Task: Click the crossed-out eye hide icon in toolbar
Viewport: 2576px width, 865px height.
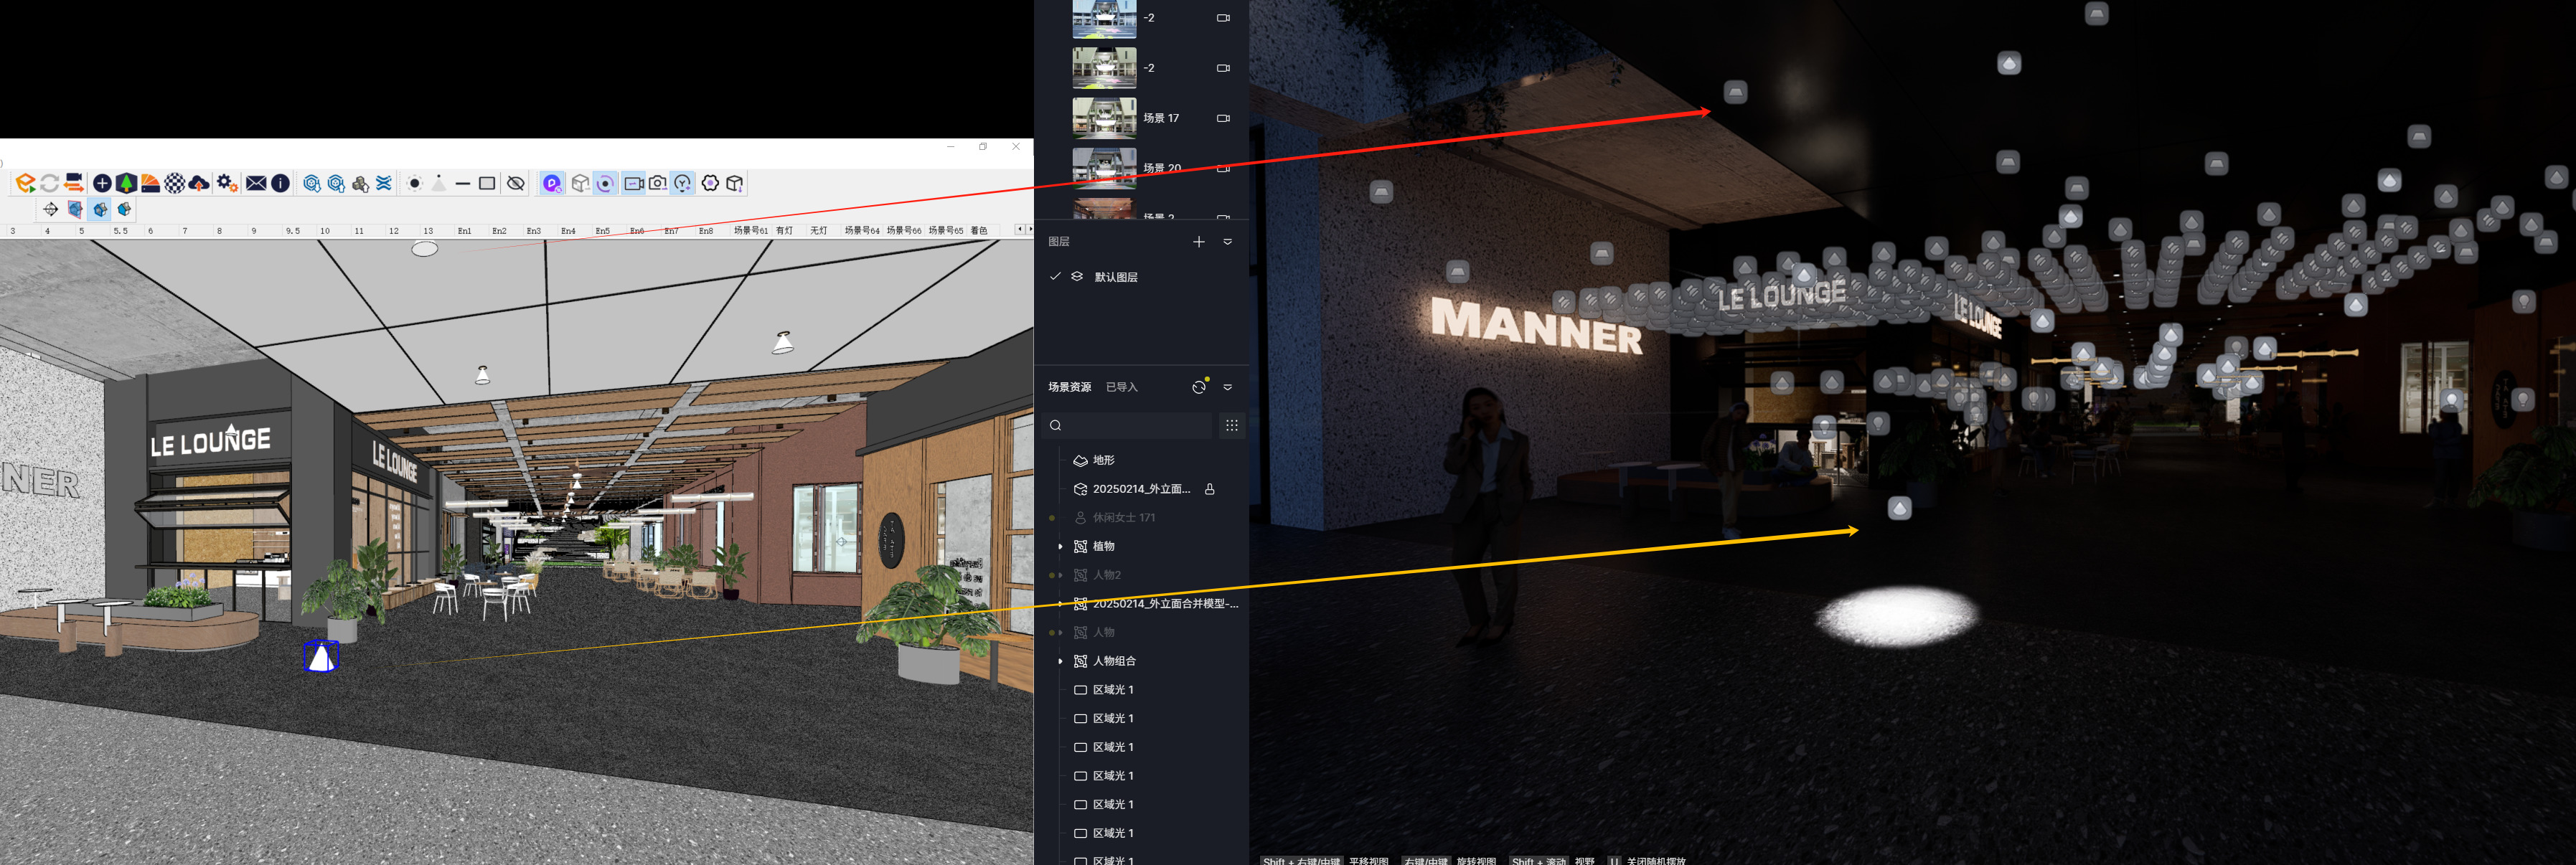Action: pos(516,183)
